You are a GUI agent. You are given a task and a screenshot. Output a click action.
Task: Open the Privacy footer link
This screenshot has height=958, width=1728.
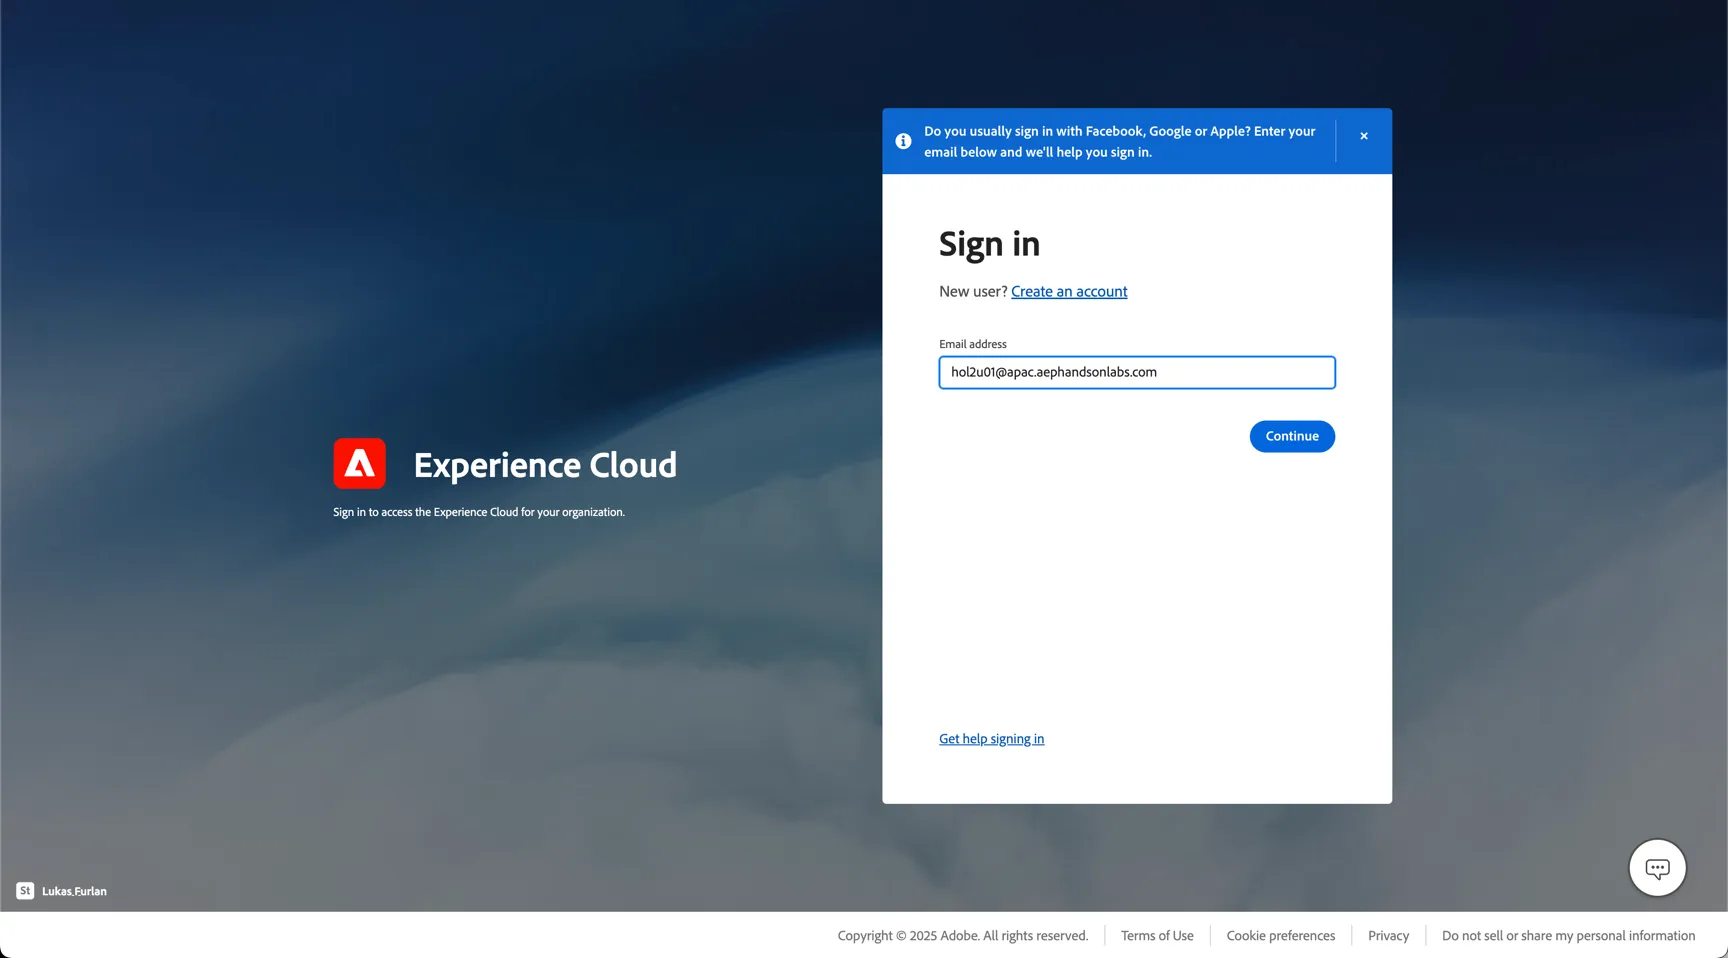(x=1388, y=936)
